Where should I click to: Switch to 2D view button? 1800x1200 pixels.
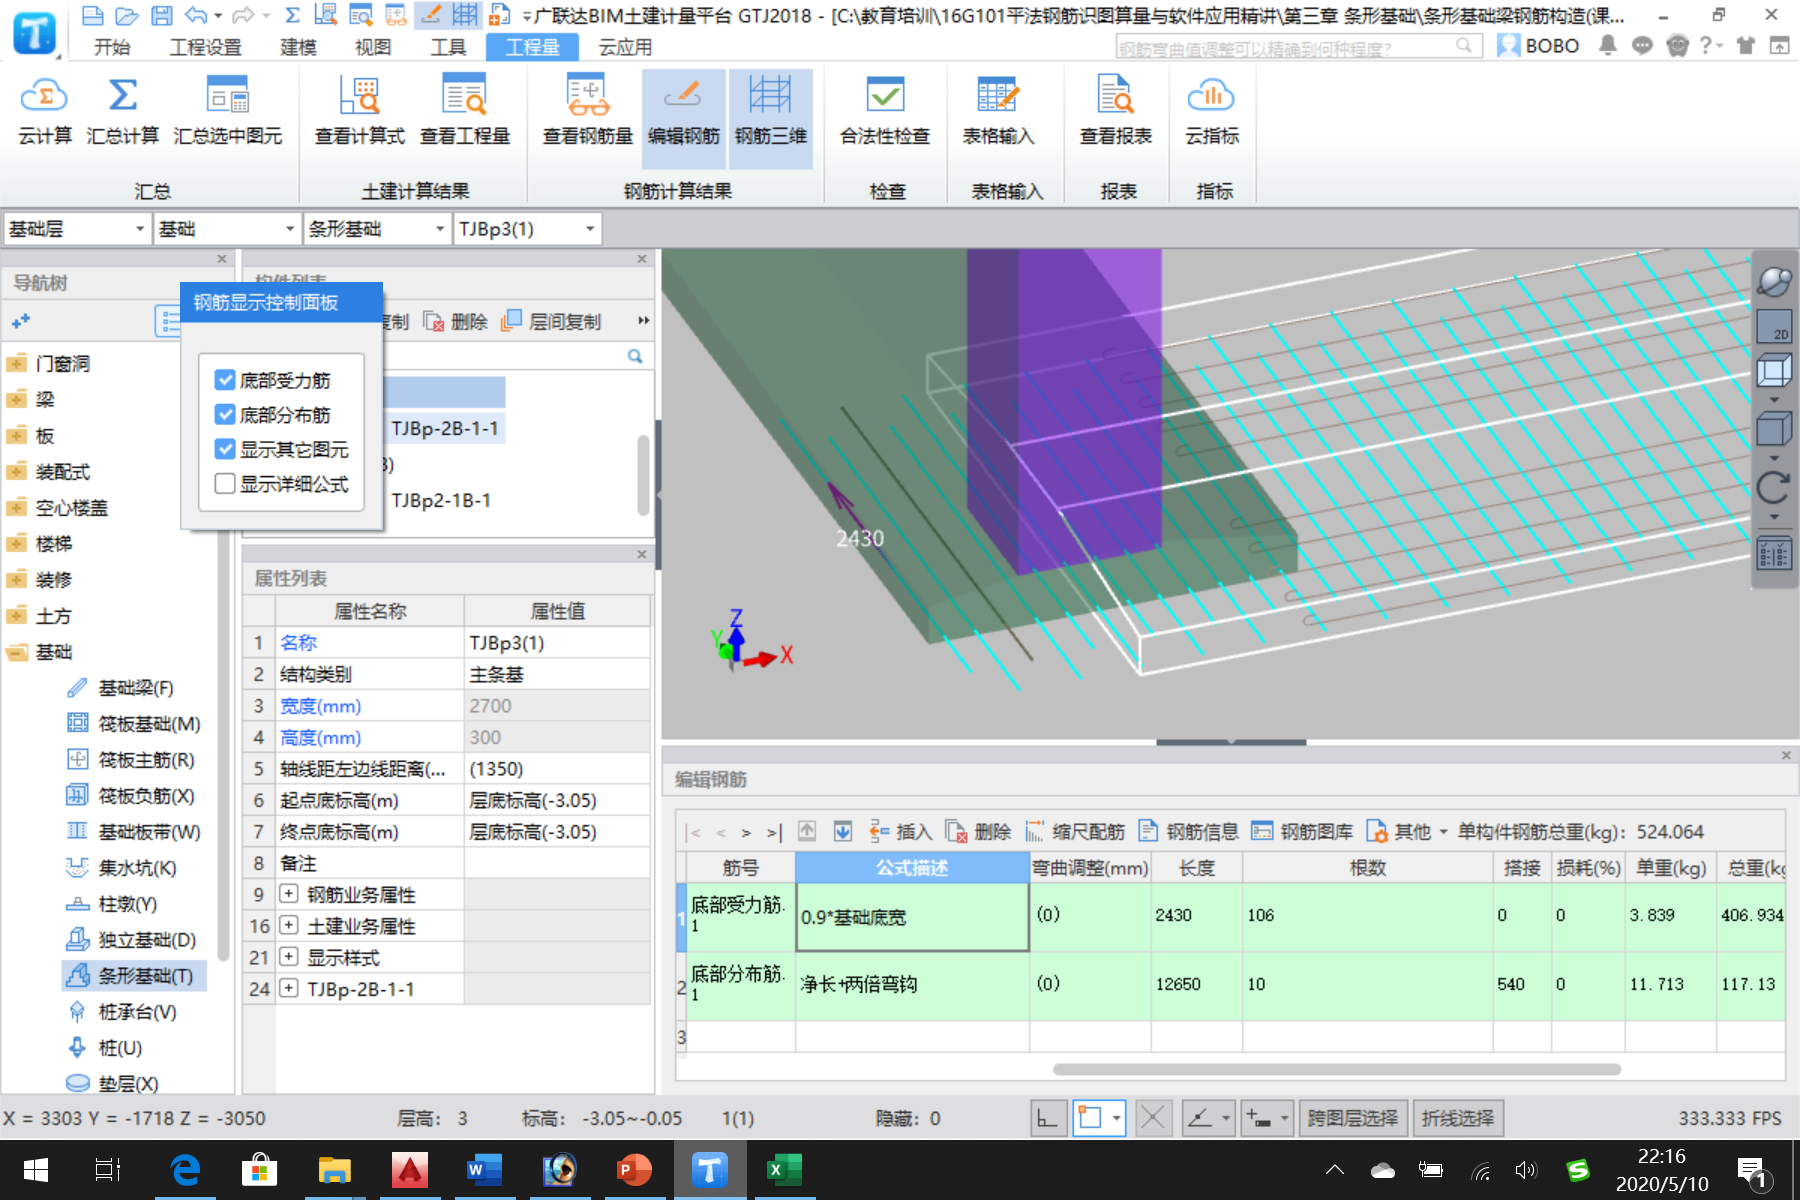pos(1774,326)
